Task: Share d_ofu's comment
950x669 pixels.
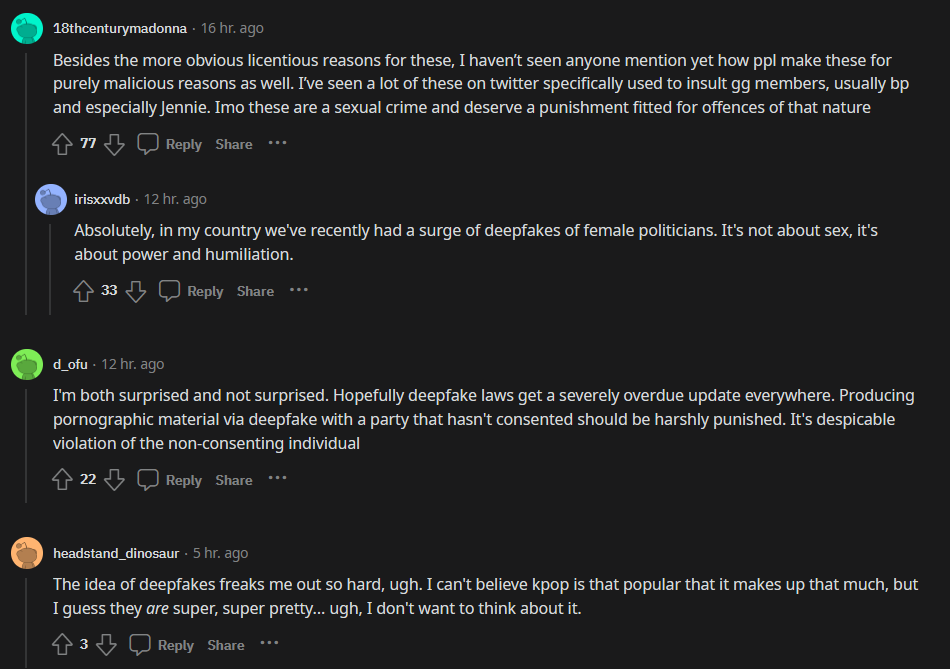Action: 234,480
